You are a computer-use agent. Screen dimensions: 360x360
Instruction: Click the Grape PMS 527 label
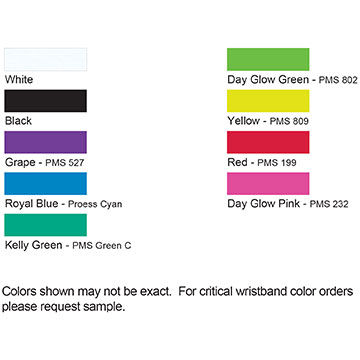coord(45,163)
